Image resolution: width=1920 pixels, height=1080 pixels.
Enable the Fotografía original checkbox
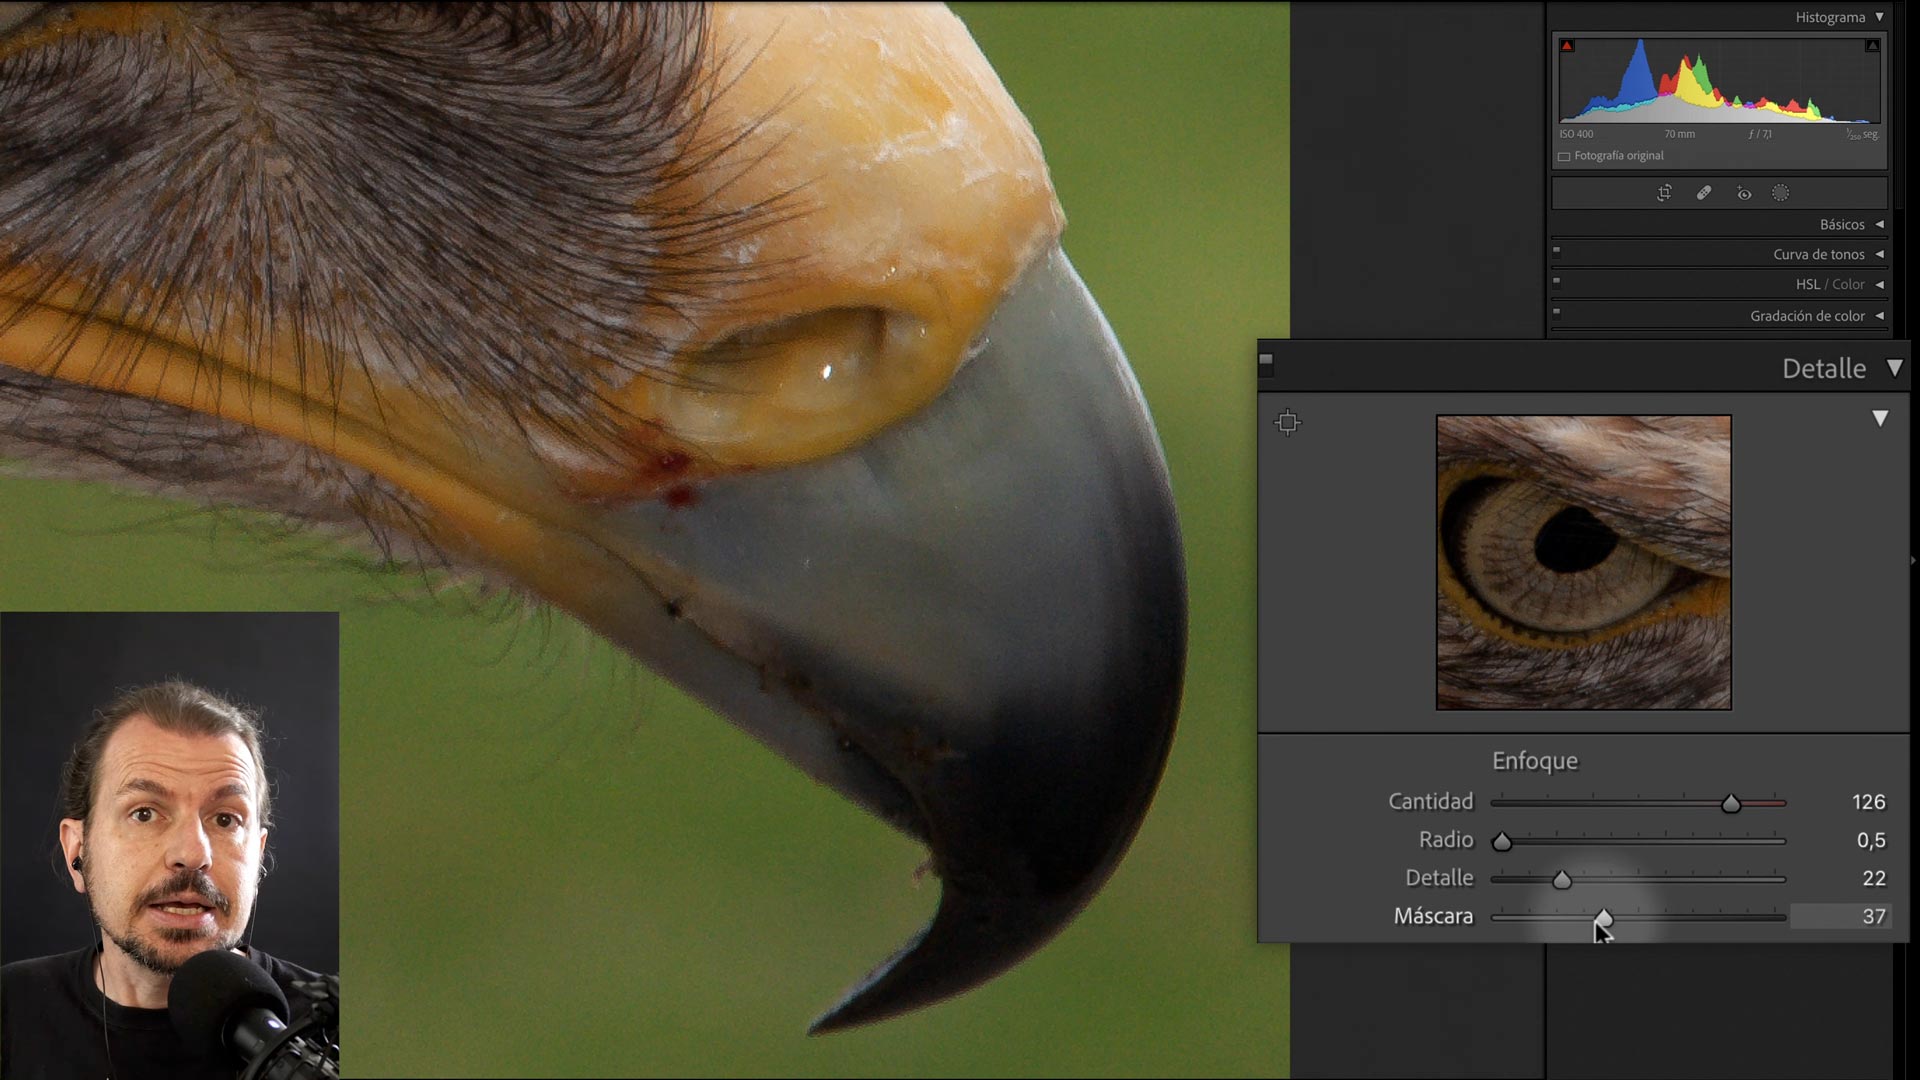(1564, 157)
